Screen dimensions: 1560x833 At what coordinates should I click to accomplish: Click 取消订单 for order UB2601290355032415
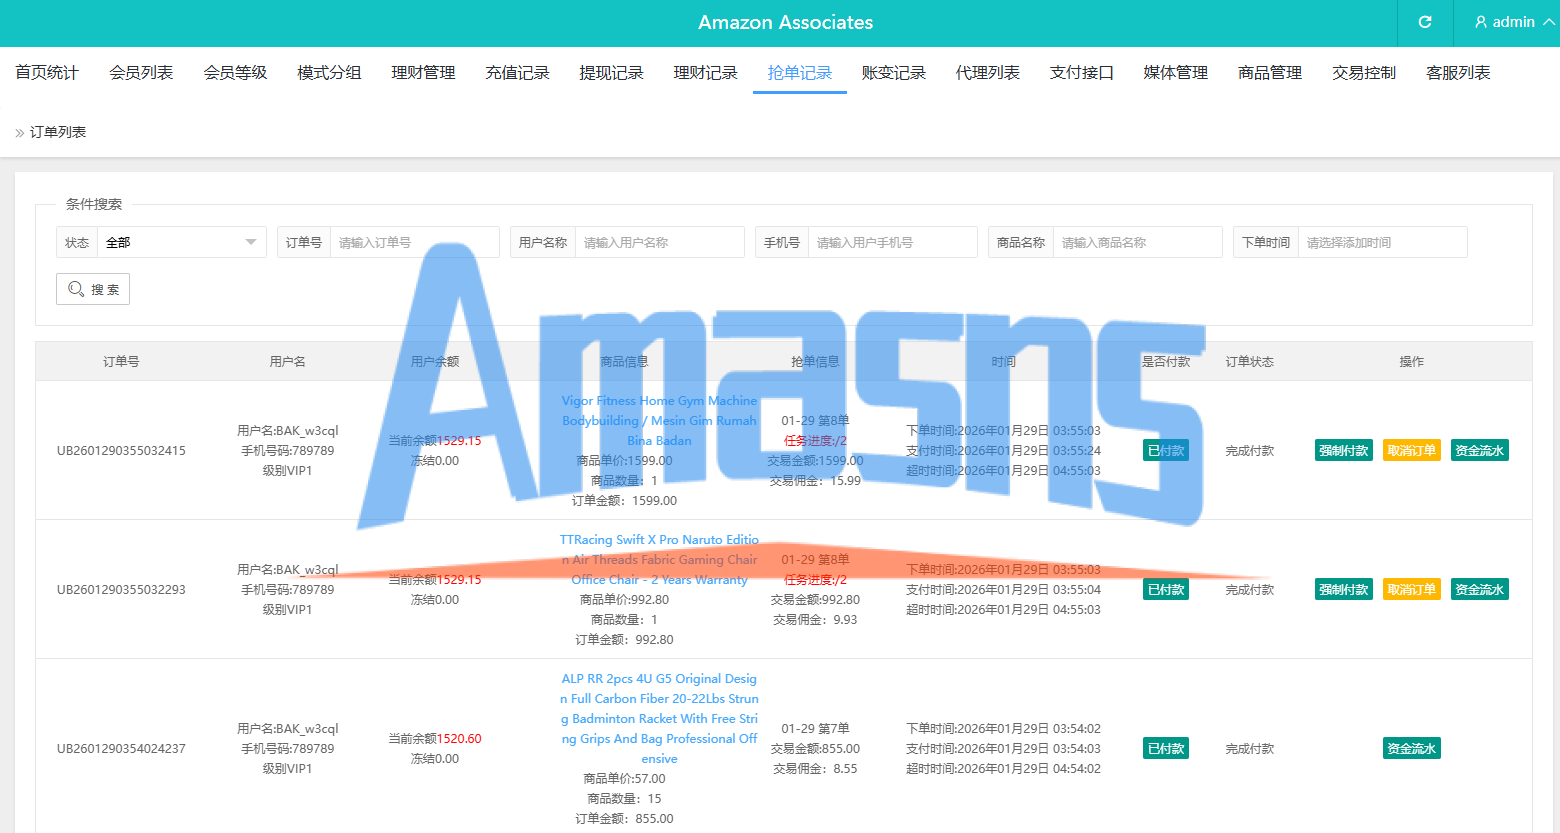point(1412,450)
